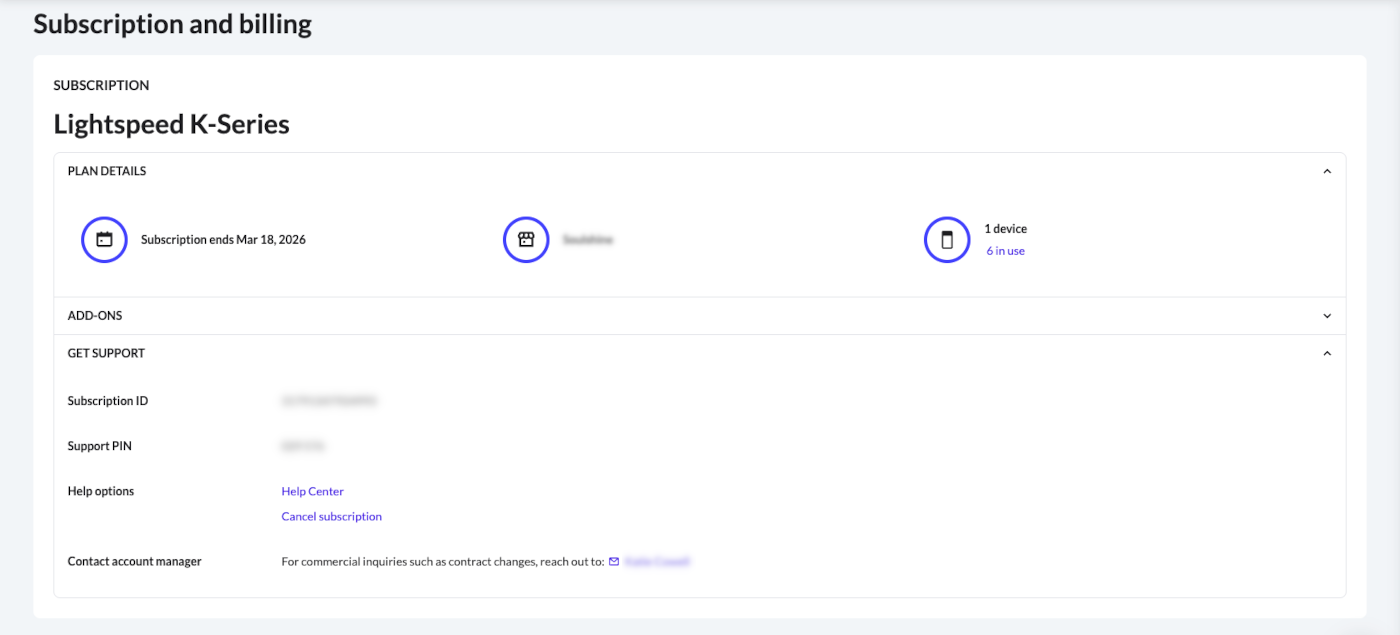Click the store icon in Plan Details
The height and width of the screenshot is (635, 1400).
coord(526,240)
